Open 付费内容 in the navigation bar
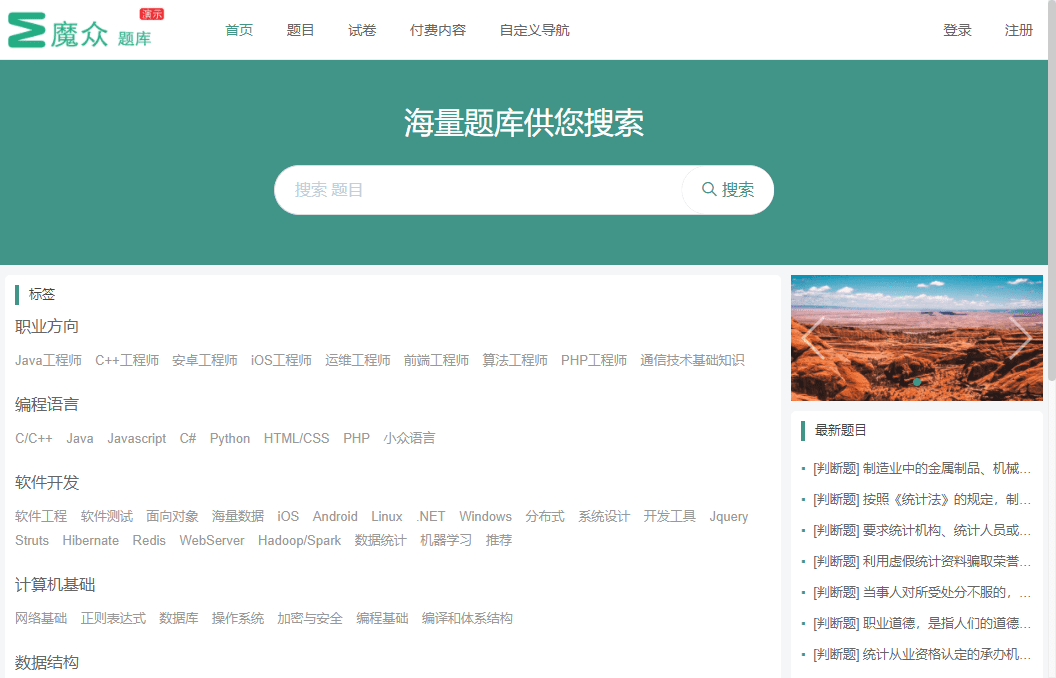 click(x=438, y=30)
